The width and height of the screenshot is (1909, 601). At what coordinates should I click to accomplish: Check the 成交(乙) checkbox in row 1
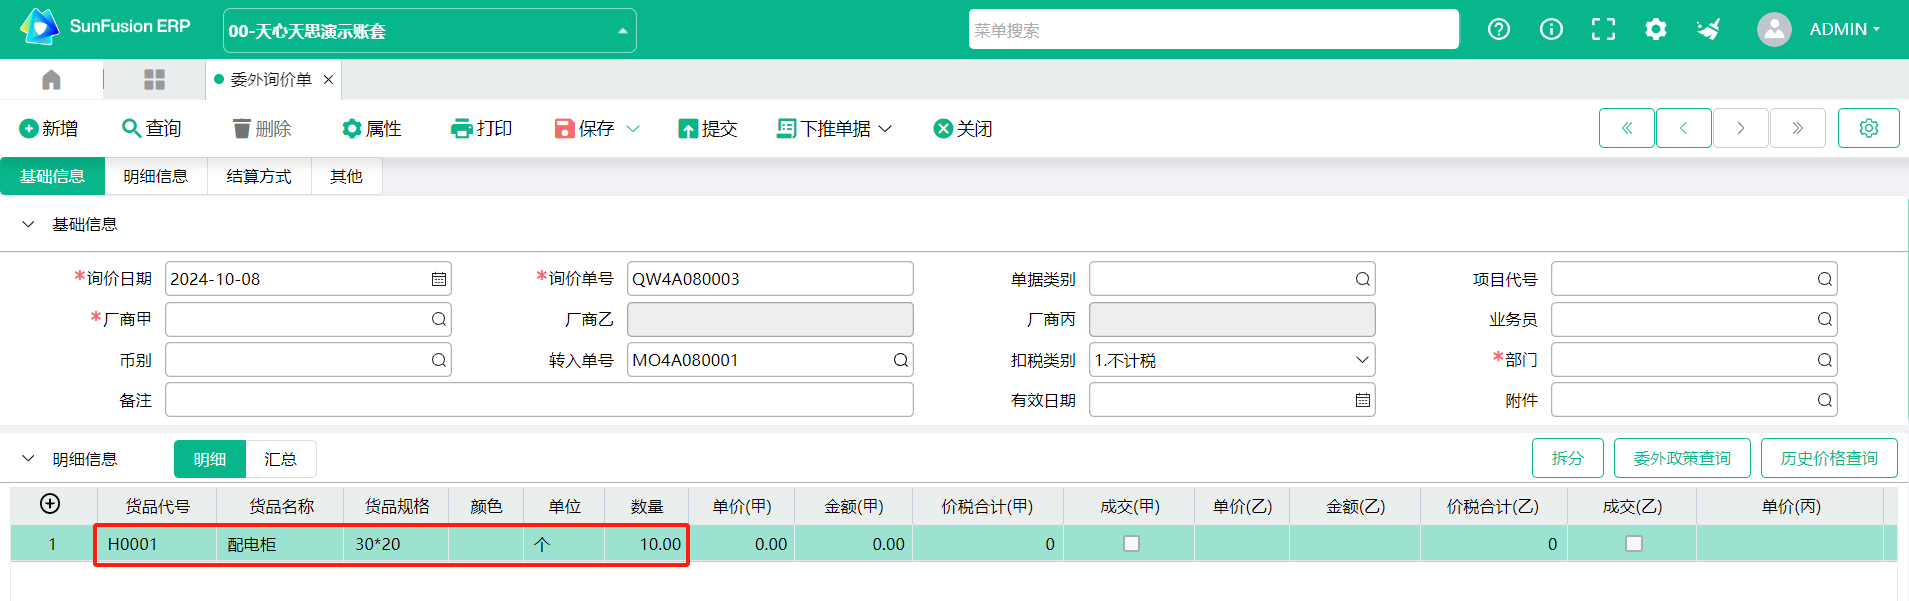1633,544
